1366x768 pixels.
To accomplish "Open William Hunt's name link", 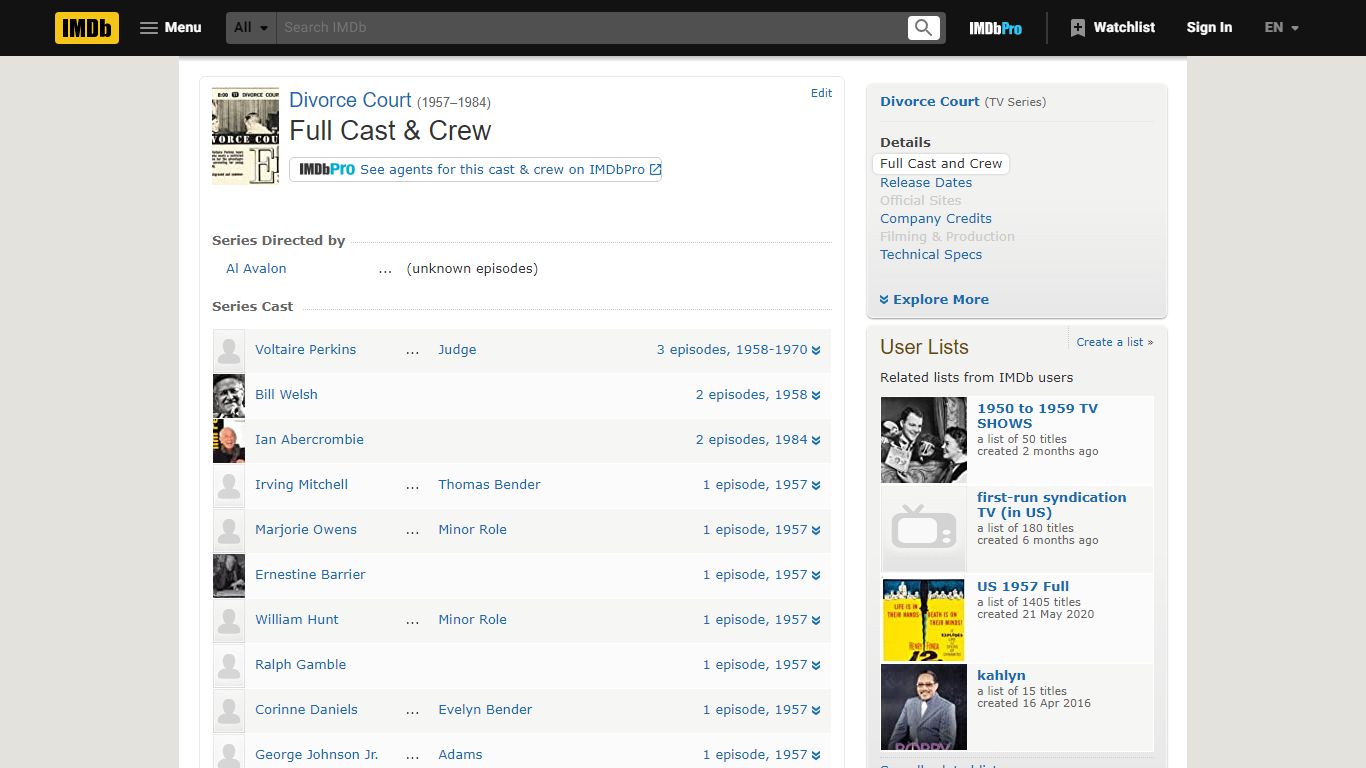I will pyautogui.click(x=297, y=620).
